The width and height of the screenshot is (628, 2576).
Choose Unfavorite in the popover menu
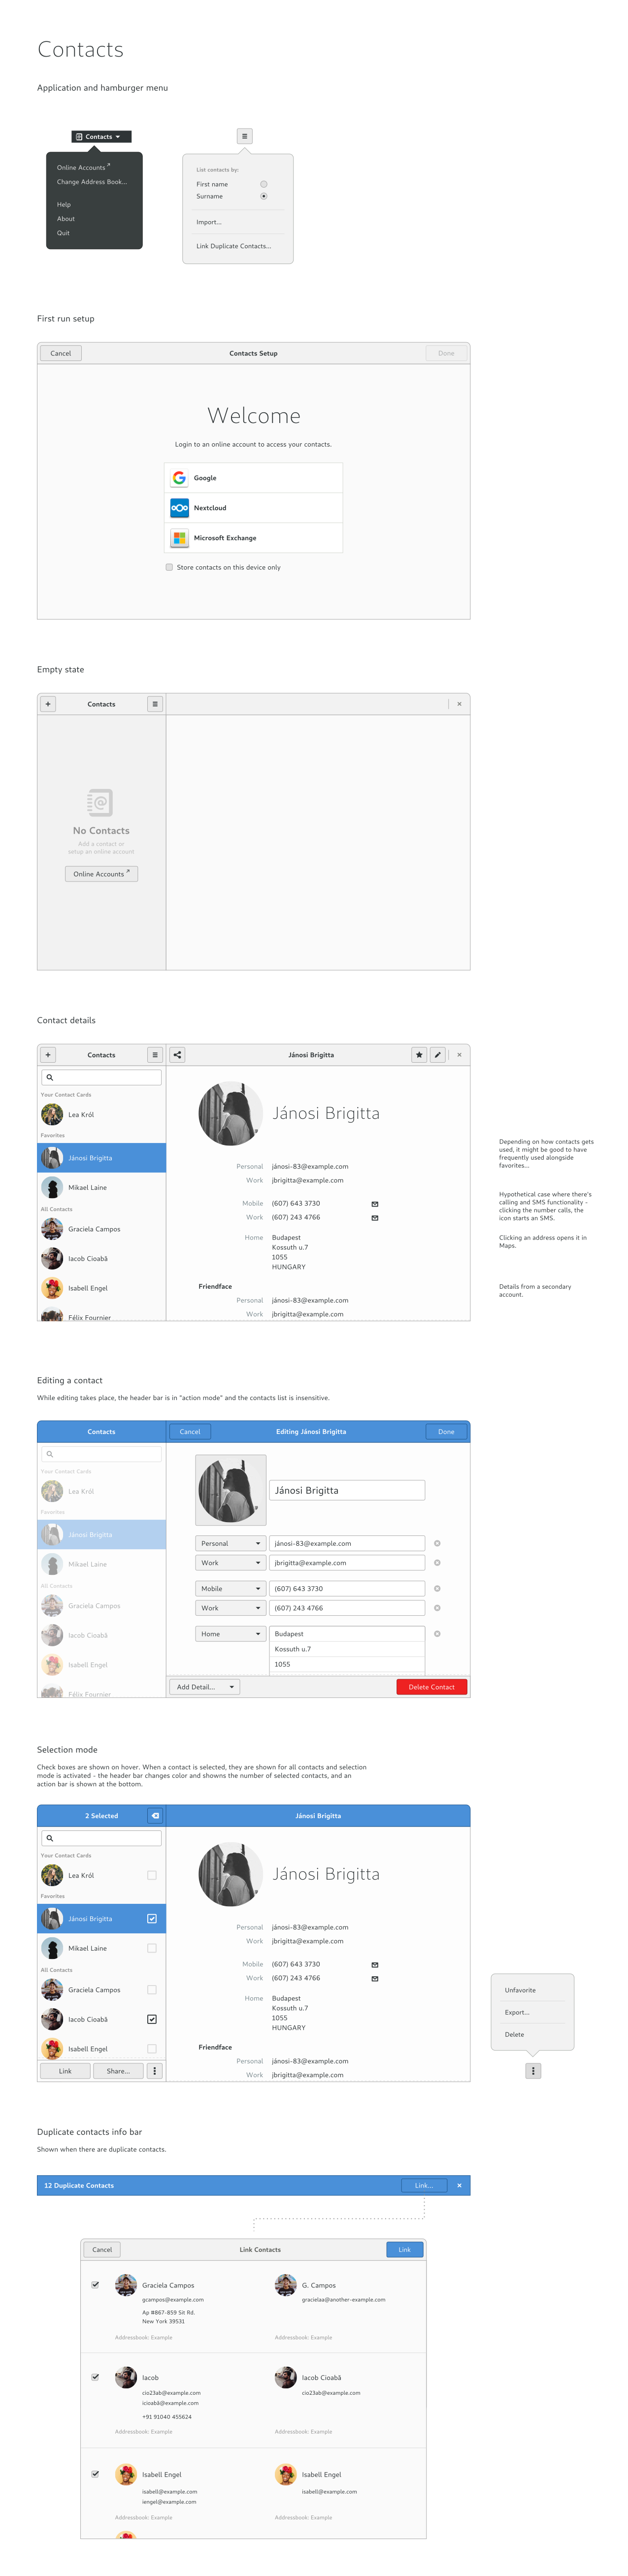(x=521, y=1990)
